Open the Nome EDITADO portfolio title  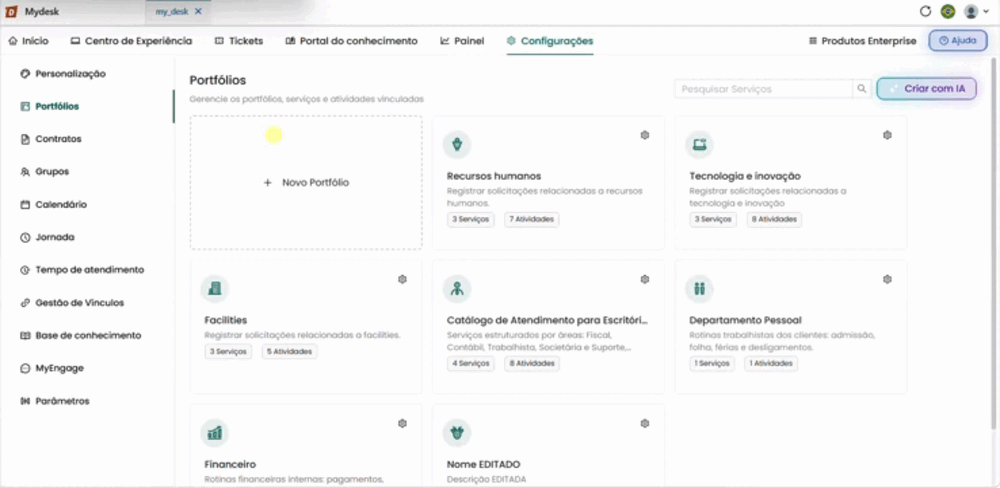tap(483, 464)
